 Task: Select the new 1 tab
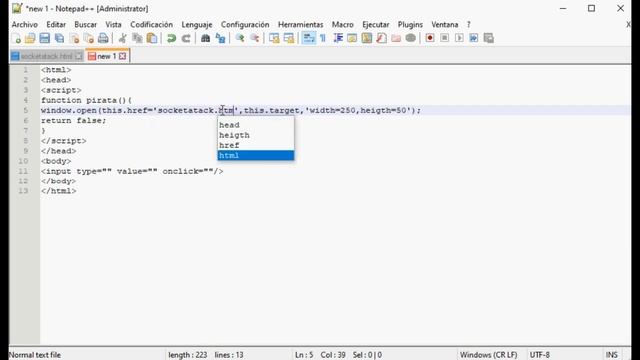click(107, 56)
